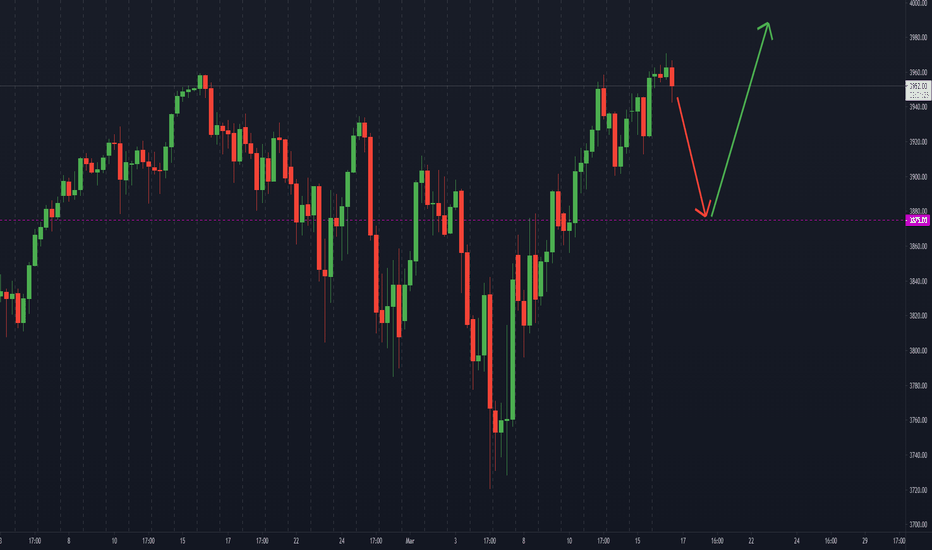
Task: Click the 3880.00 price axis label
Action: tap(918, 211)
